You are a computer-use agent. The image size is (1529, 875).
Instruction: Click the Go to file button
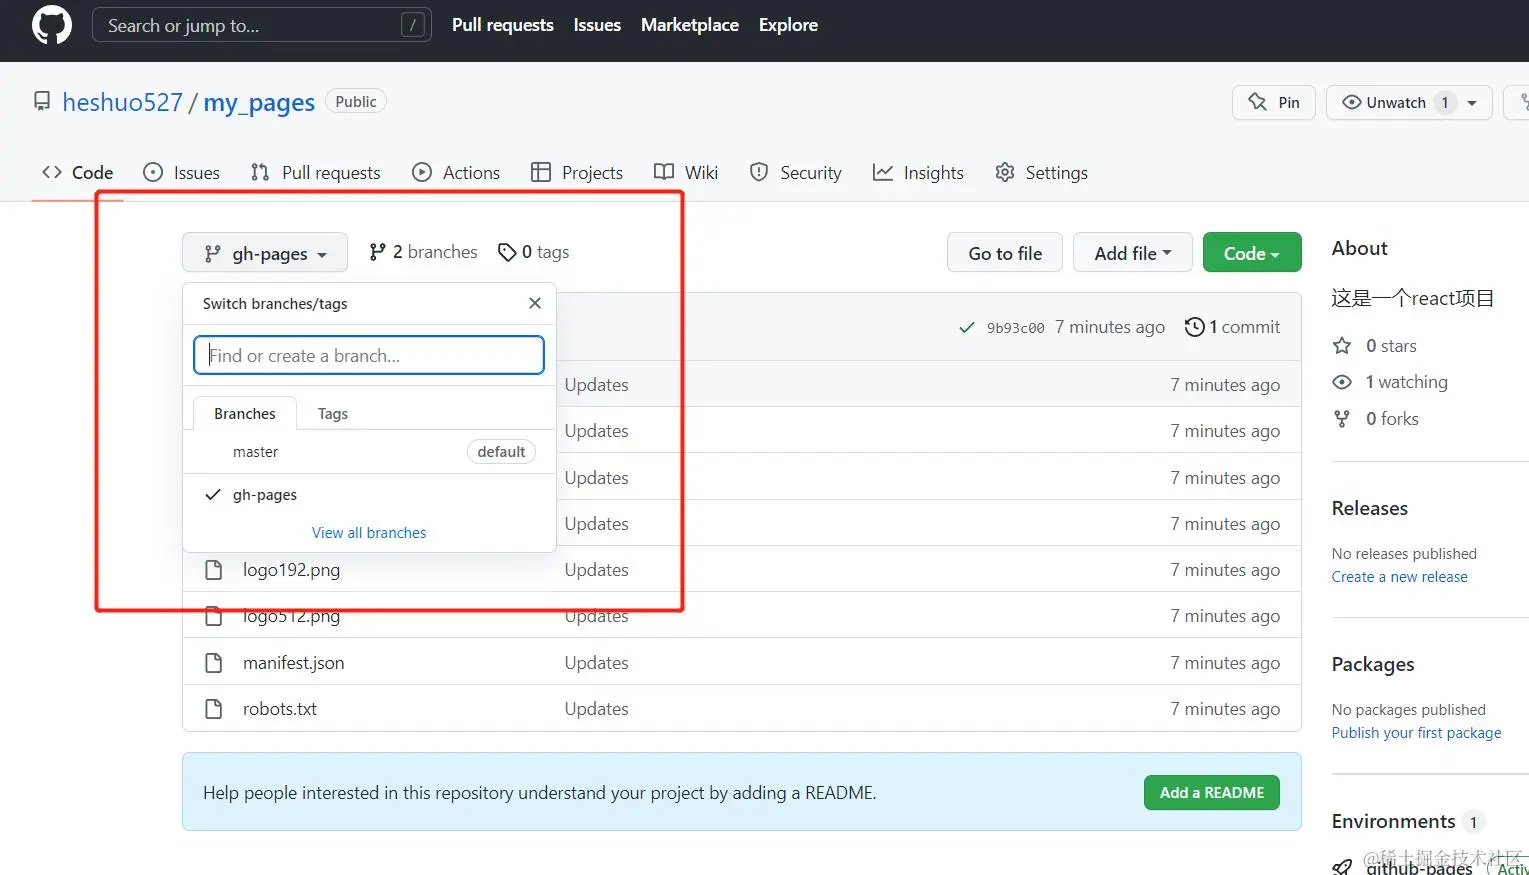[1005, 253]
